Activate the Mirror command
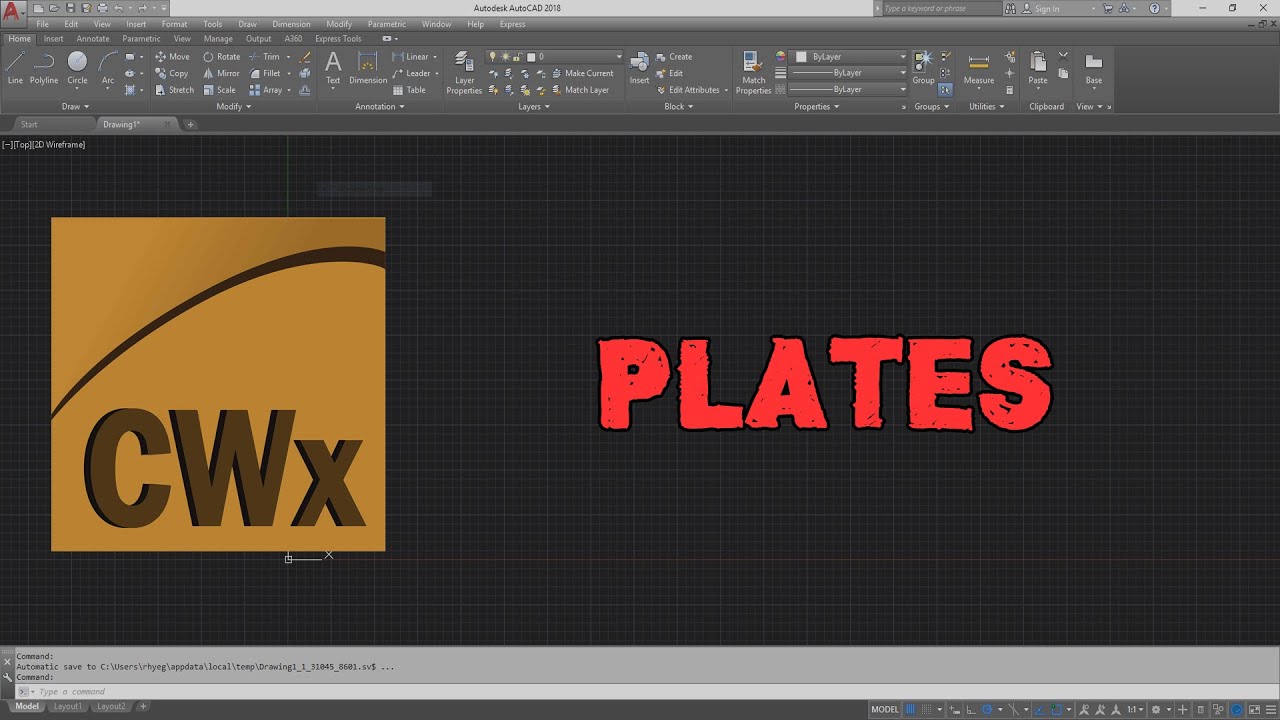 [221, 73]
